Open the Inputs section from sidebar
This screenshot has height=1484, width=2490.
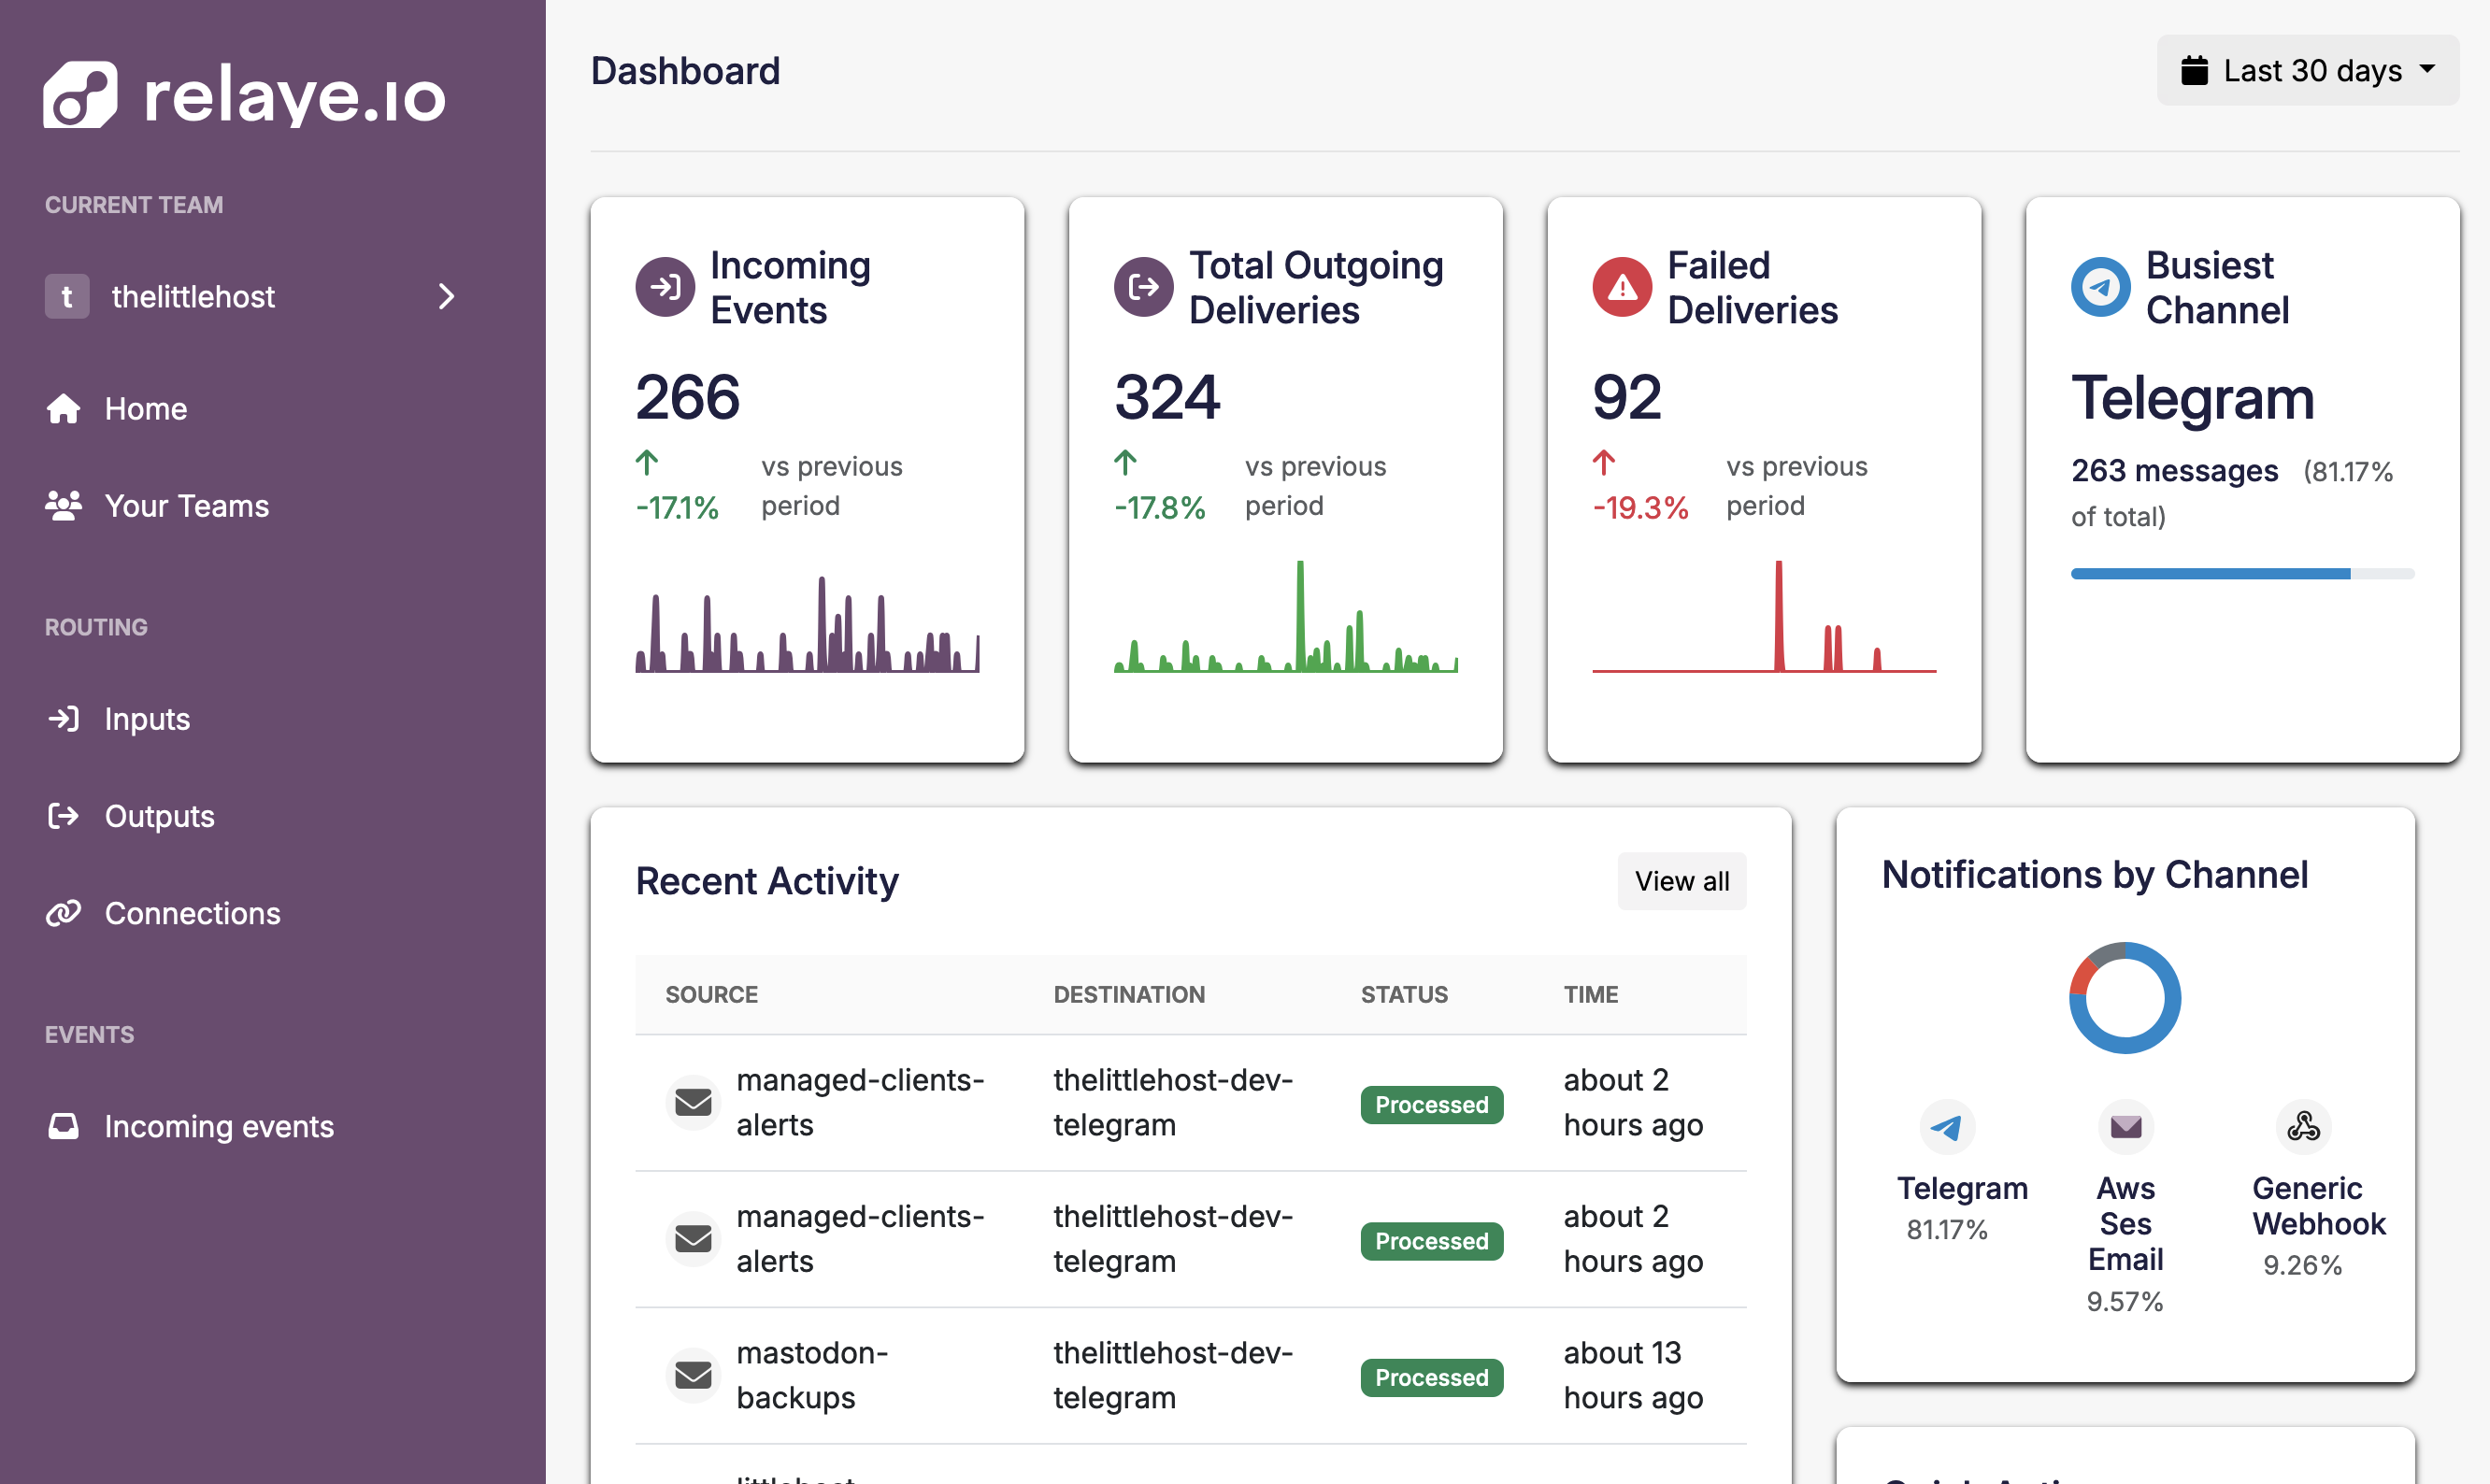146,719
